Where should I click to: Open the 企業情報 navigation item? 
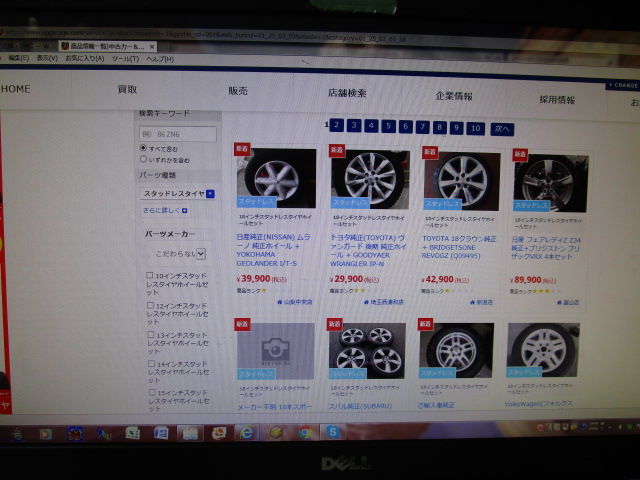[x=454, y=96]
